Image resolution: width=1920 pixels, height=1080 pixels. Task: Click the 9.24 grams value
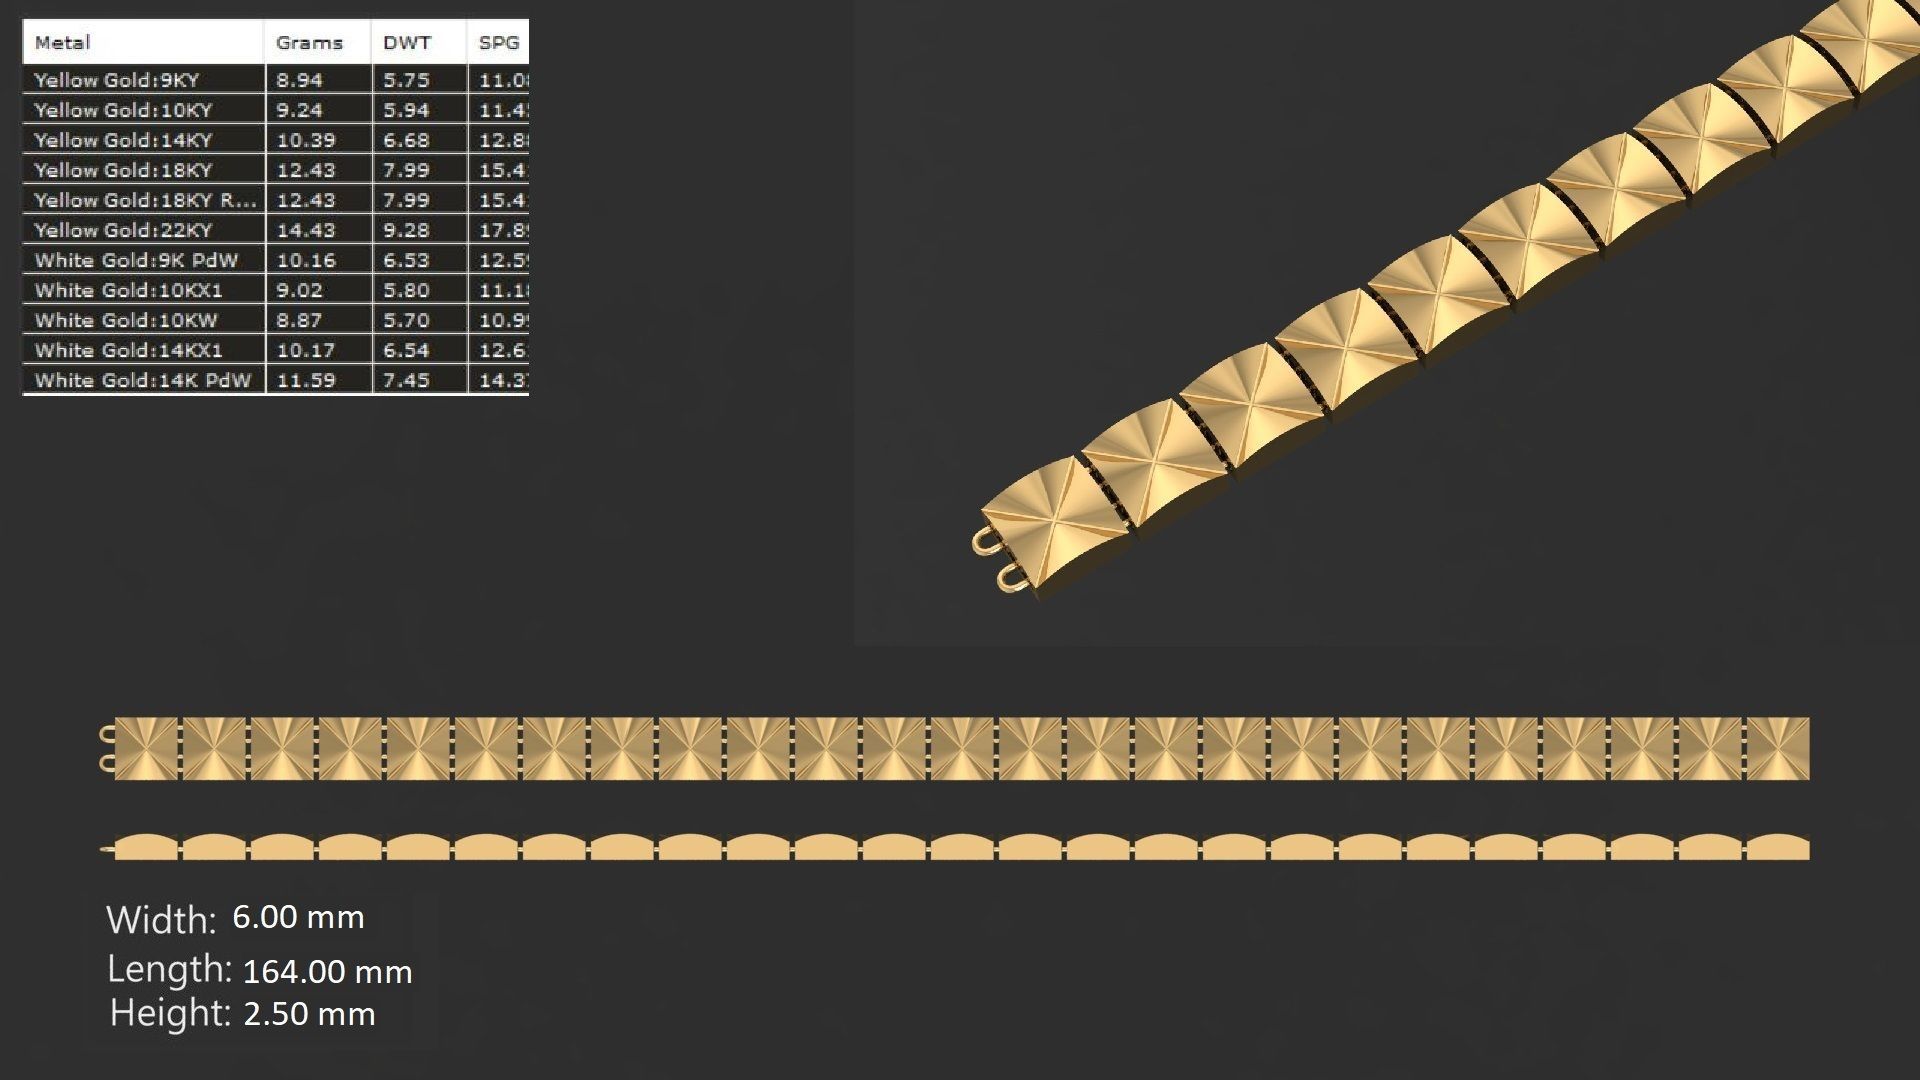pos(300,110)
